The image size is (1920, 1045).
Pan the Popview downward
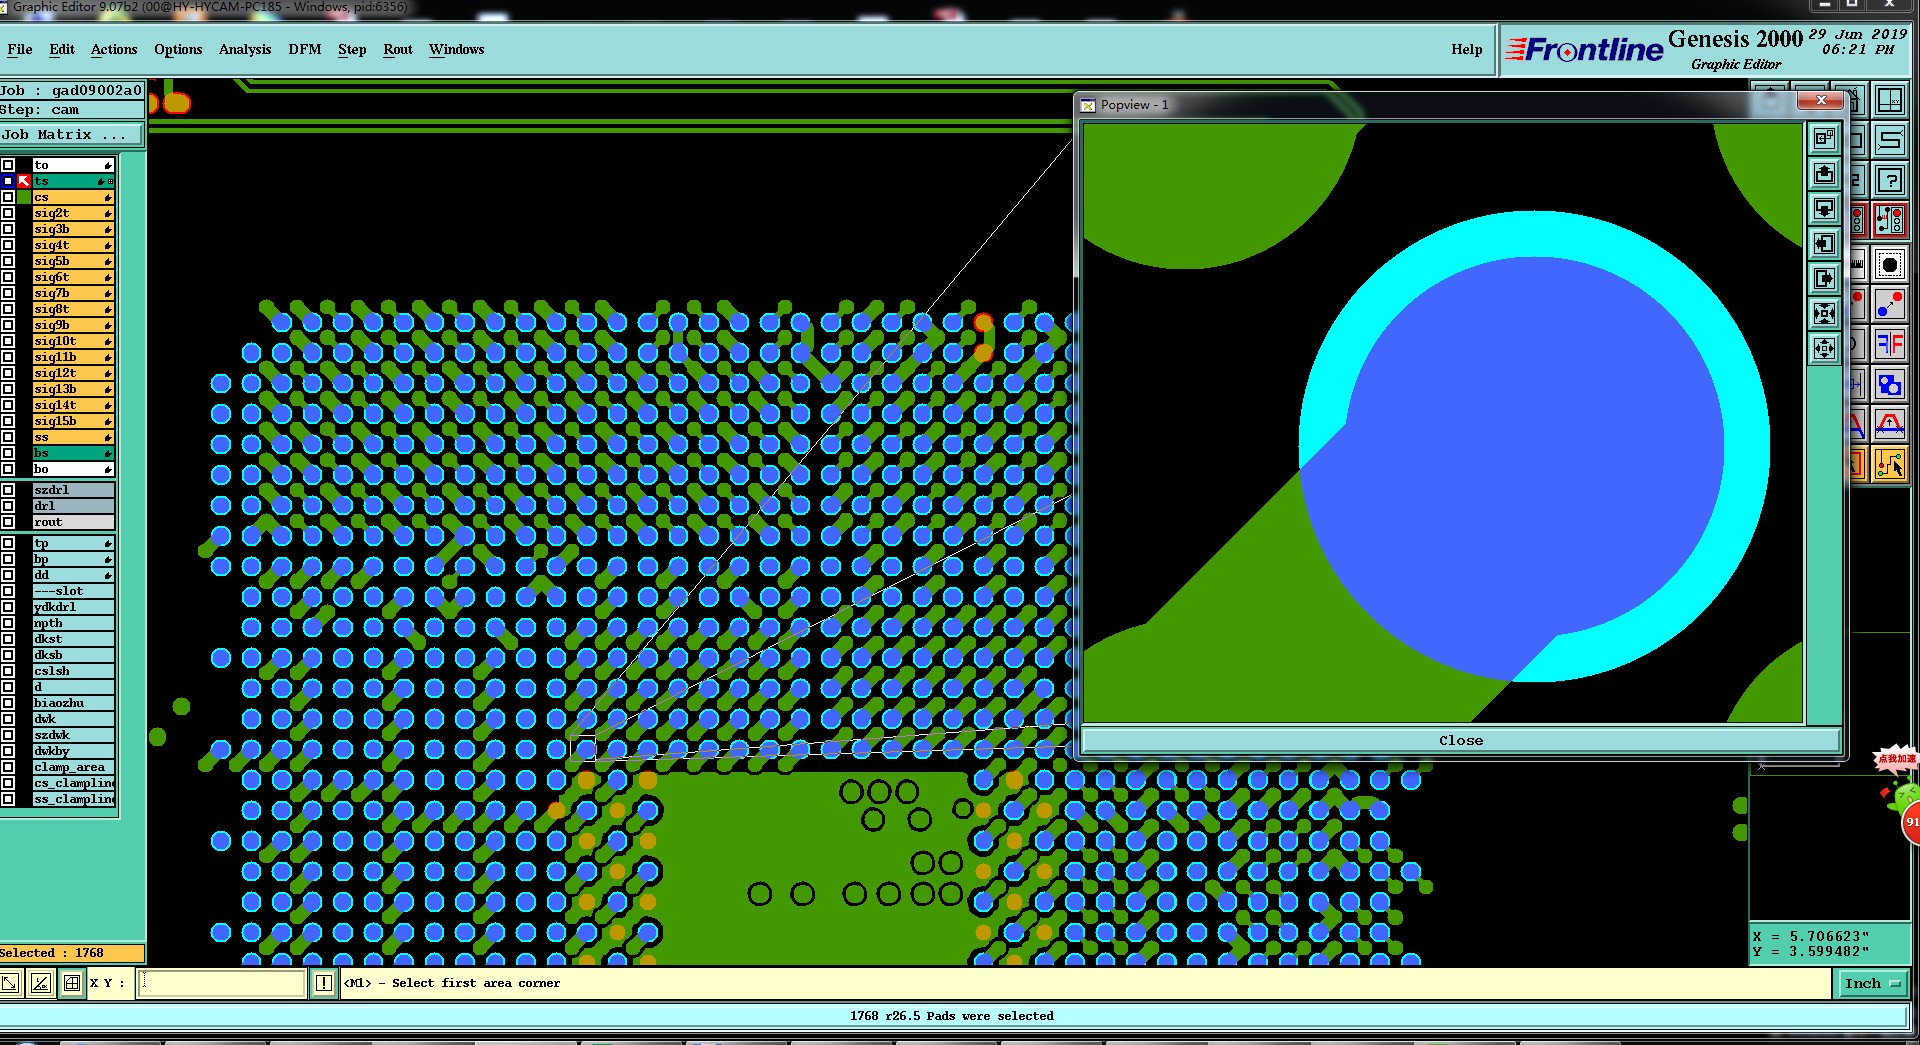coord(1825,208)
